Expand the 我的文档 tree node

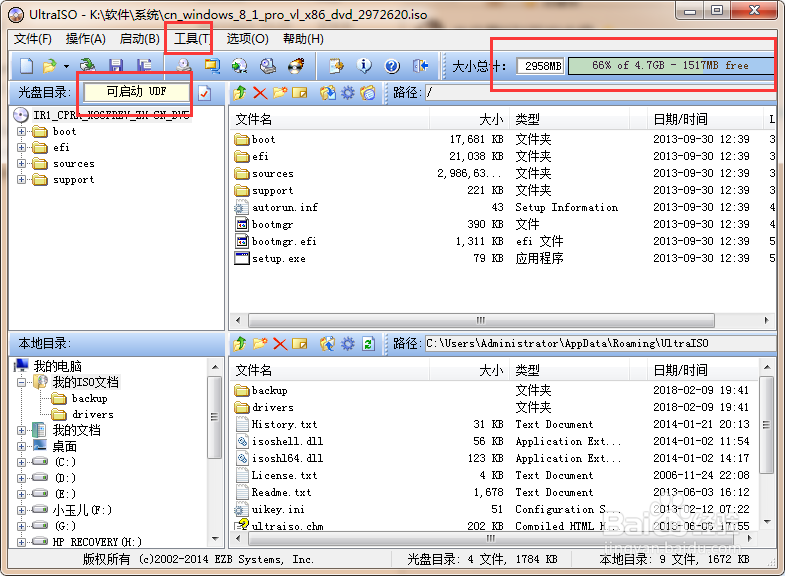(x=21, y=430)
